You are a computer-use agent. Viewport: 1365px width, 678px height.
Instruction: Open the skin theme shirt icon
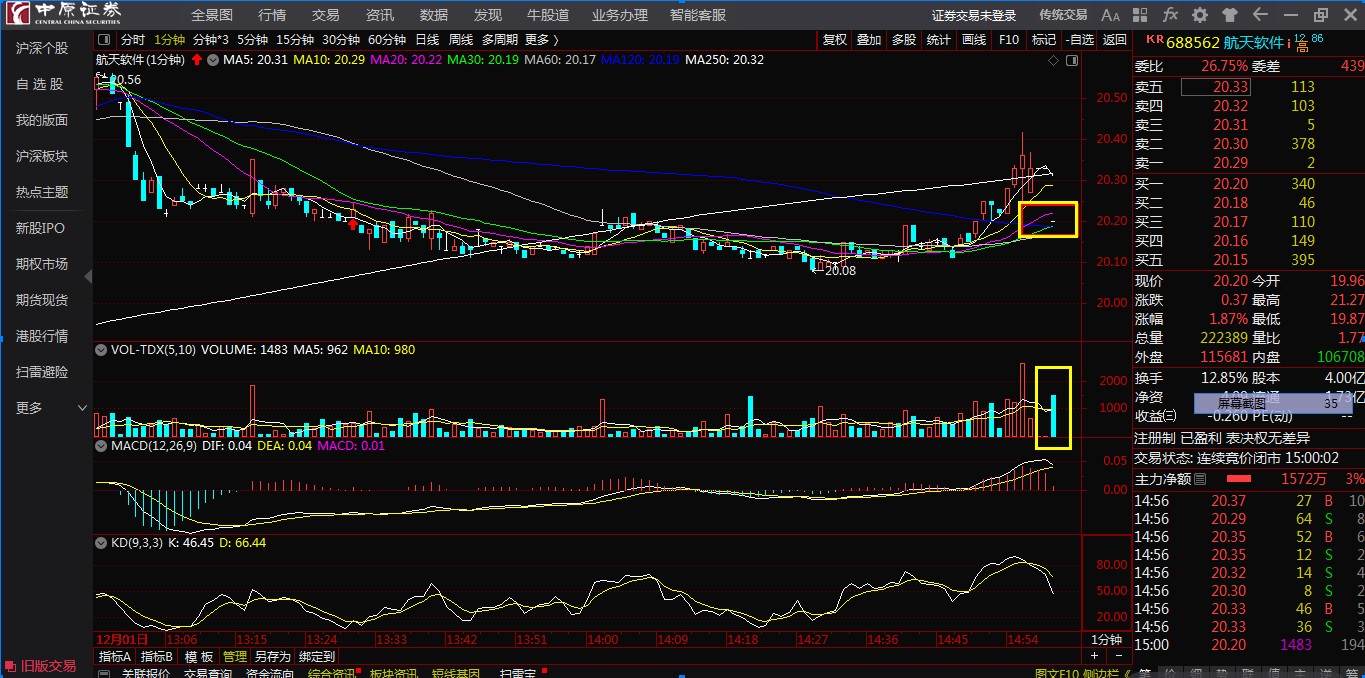tap(1230, 15)
